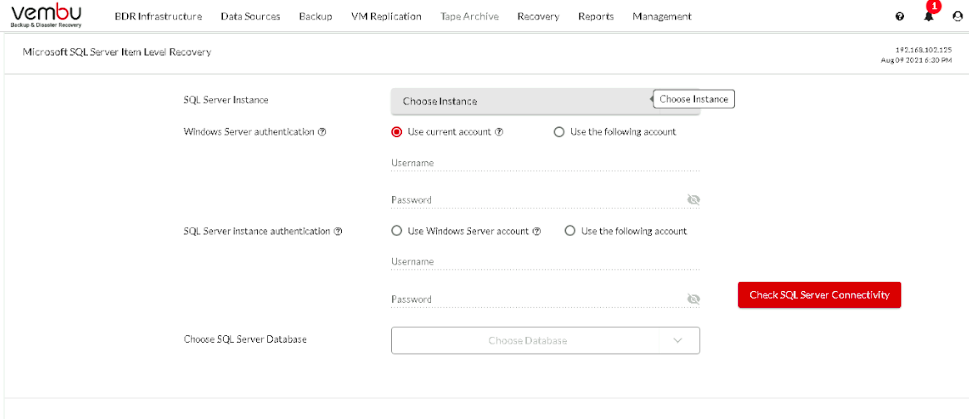Click SQL instance Username field

pyautogui.click(x=545, y=261)
